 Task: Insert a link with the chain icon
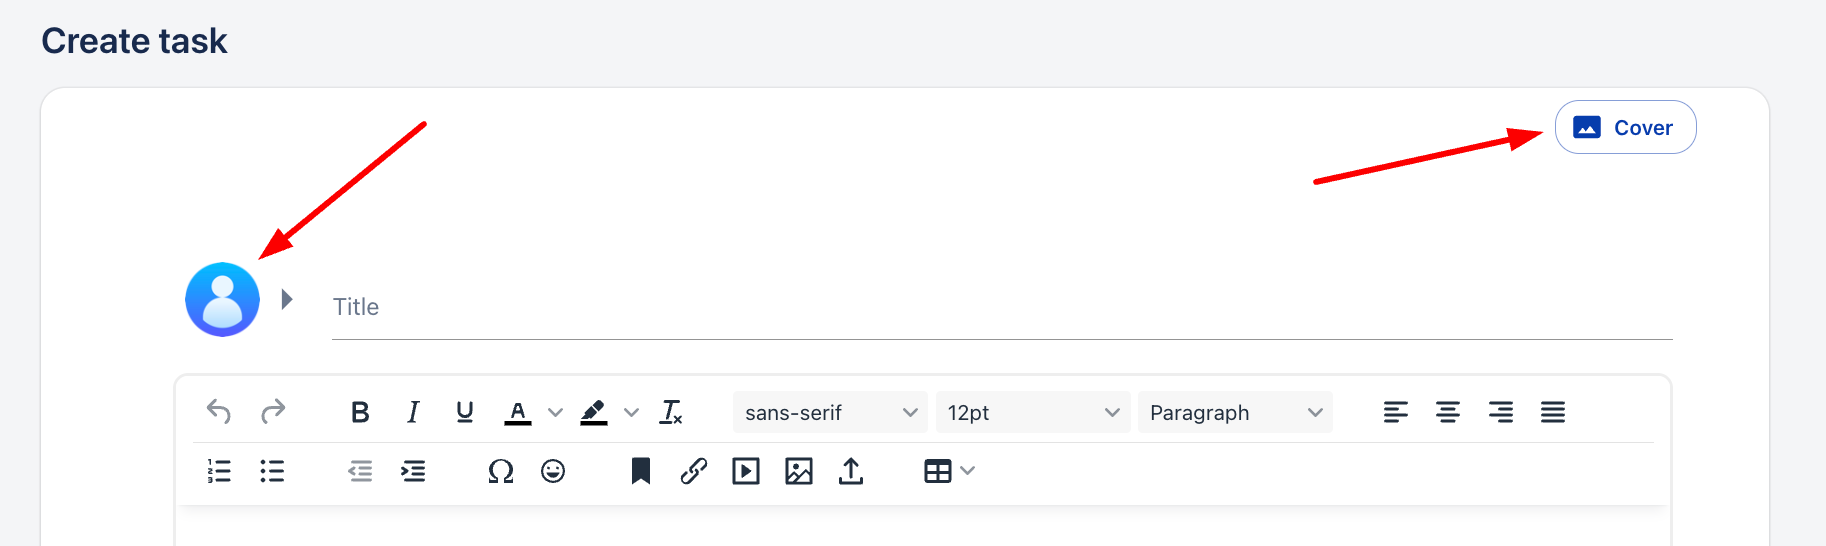pyautogui.click(x=694, y=471)
